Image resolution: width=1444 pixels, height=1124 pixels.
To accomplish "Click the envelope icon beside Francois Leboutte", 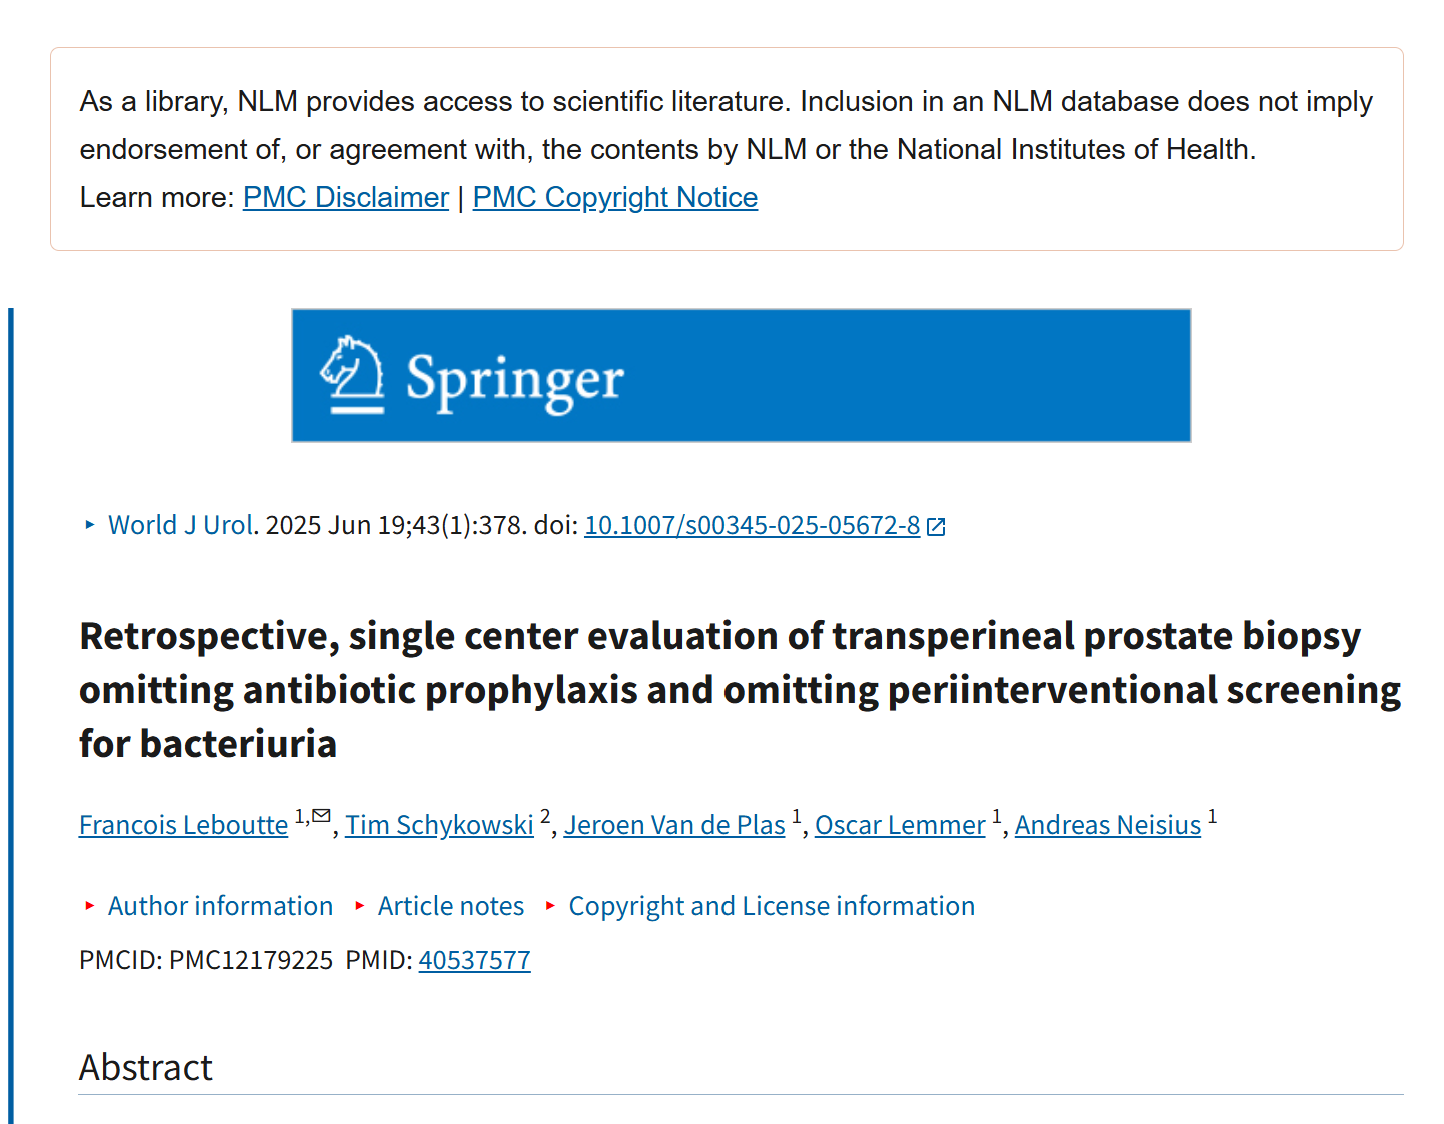I will coord(321,816).
